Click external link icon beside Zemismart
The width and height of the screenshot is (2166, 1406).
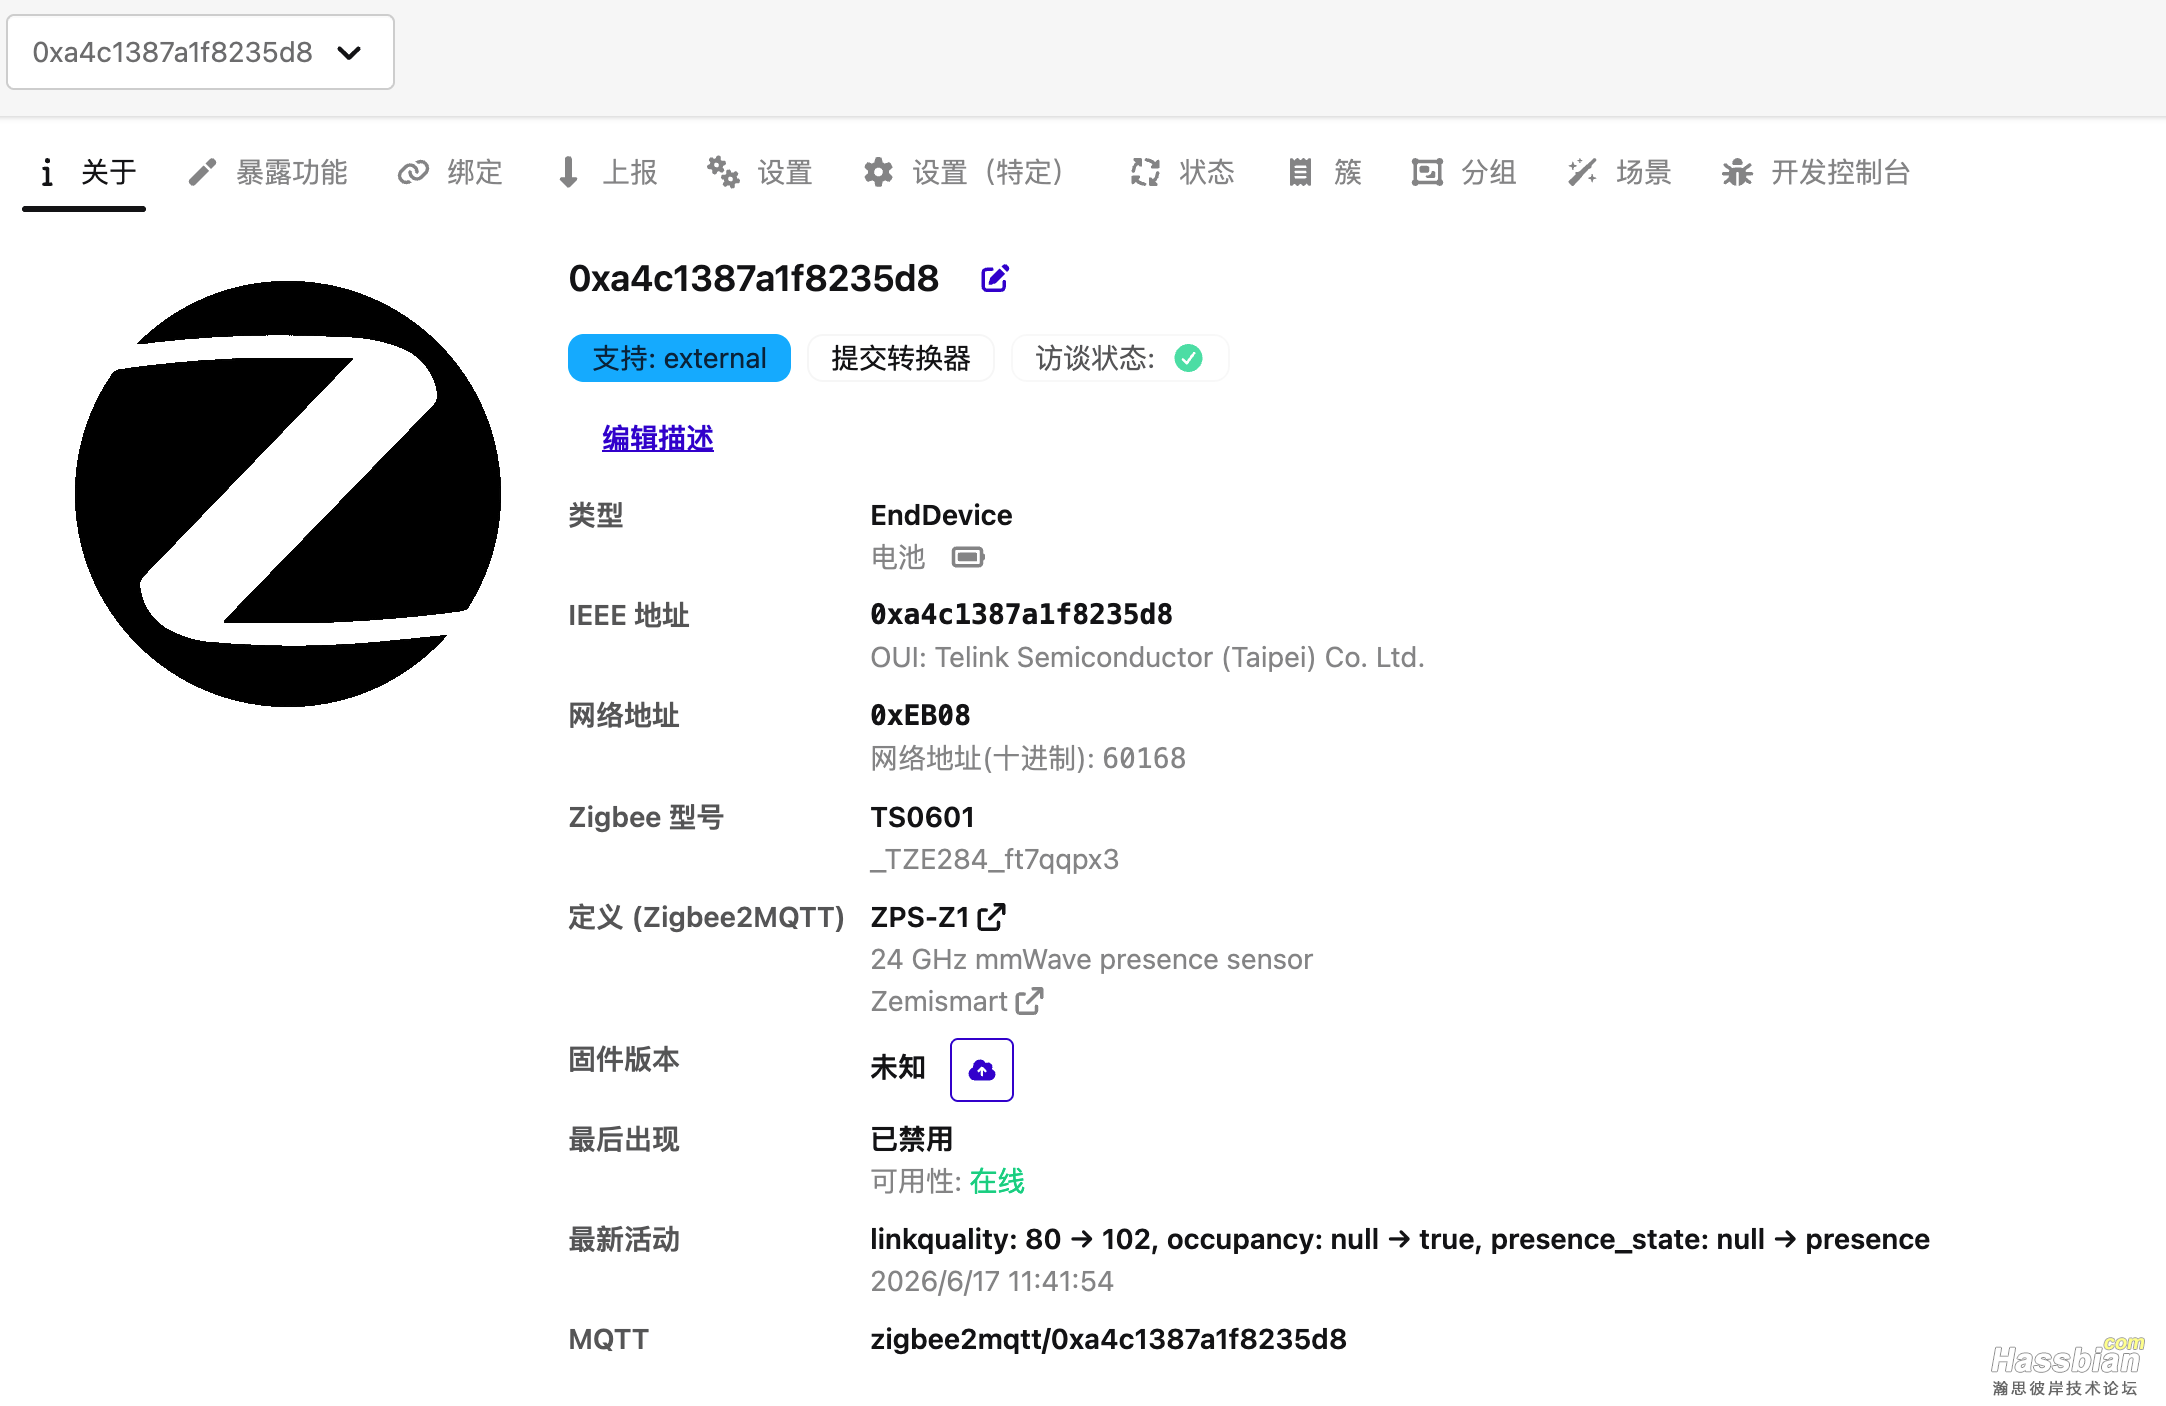click(x=1029, y=1001)
